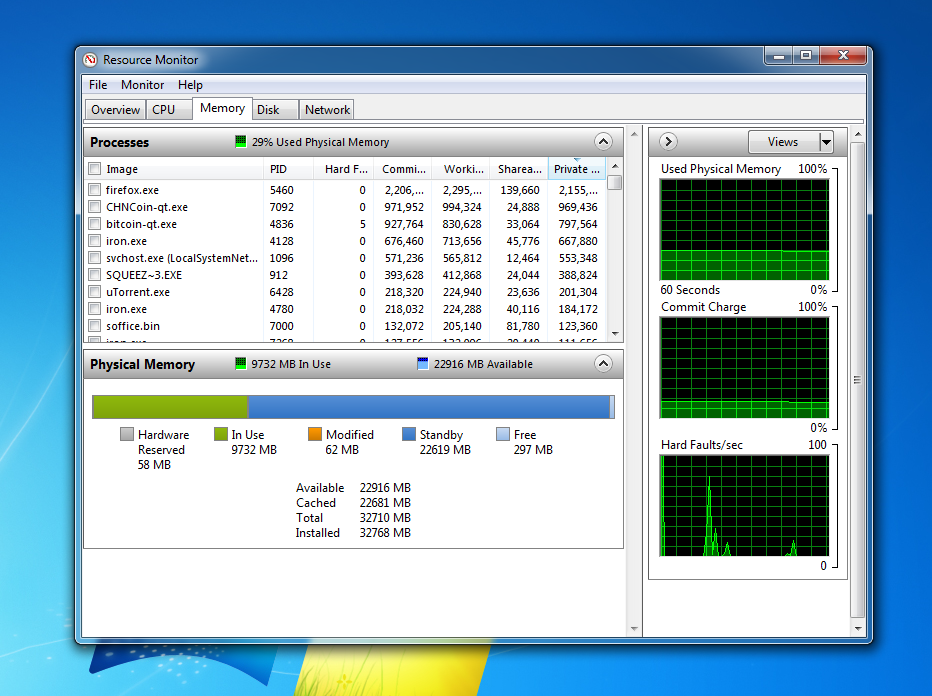Image resolution: width=932 pixels, height=696 pixels.
Task: Click the Used Physical Memory graph
Action: [744, 229]
